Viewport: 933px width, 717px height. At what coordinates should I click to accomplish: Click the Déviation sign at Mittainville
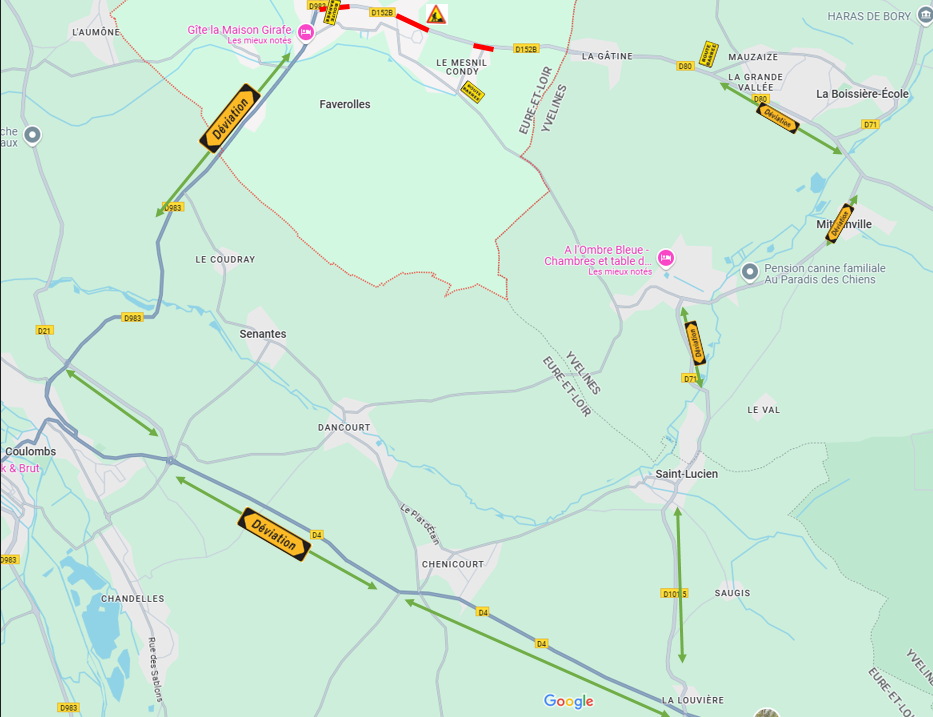(x=840, y=223)
